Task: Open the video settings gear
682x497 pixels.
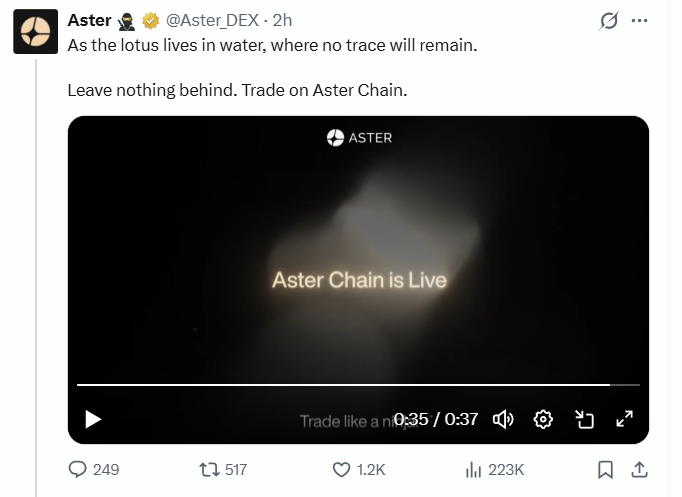Action: [x=543, y=419]
